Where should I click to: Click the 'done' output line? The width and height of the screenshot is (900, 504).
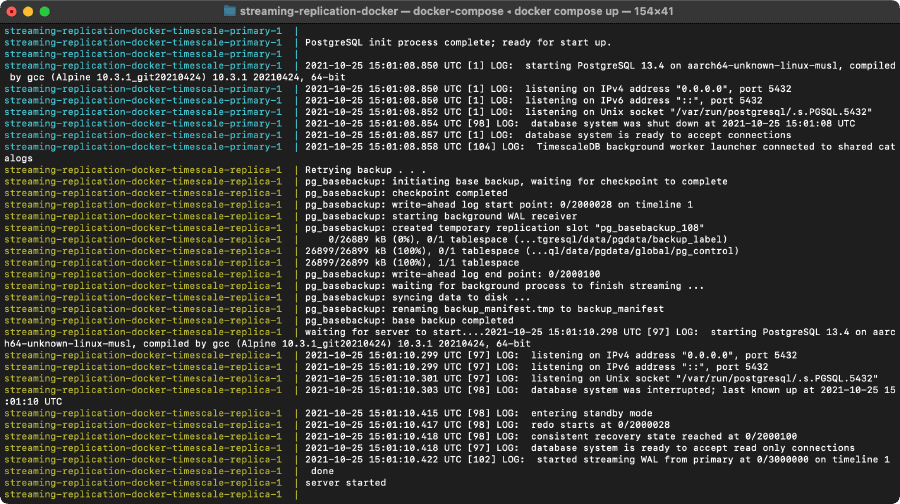pyautogui.click(x=322, y=471)
